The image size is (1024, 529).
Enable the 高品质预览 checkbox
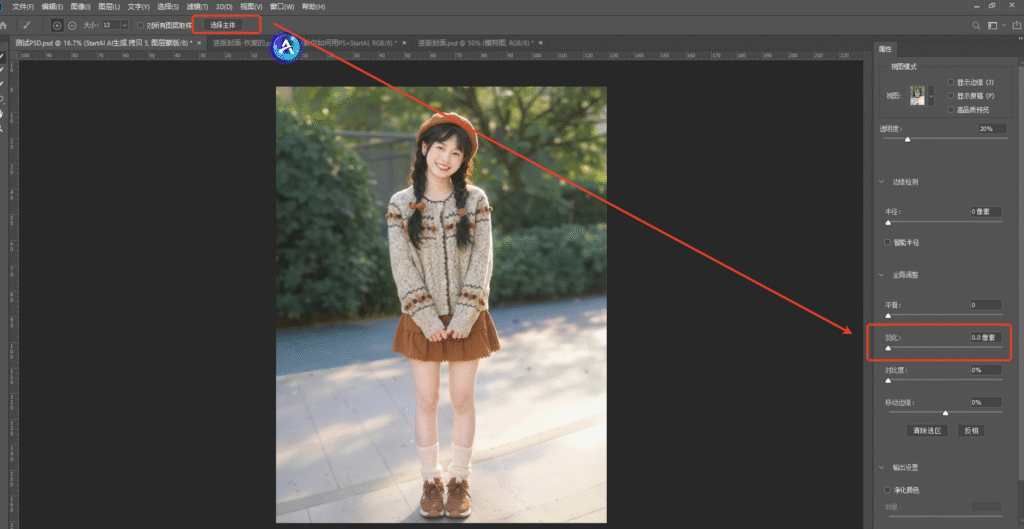pos(950,109)
